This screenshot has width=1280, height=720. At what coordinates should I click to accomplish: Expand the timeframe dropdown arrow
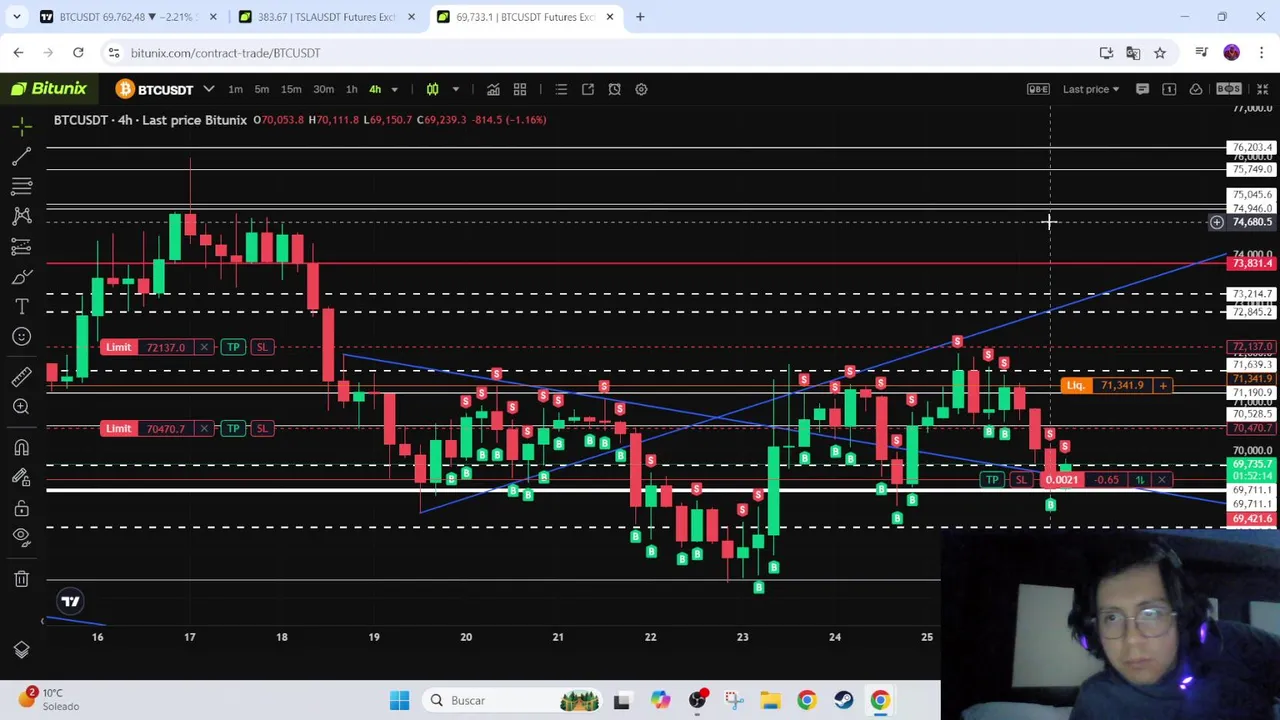click(x=394, y=89)
